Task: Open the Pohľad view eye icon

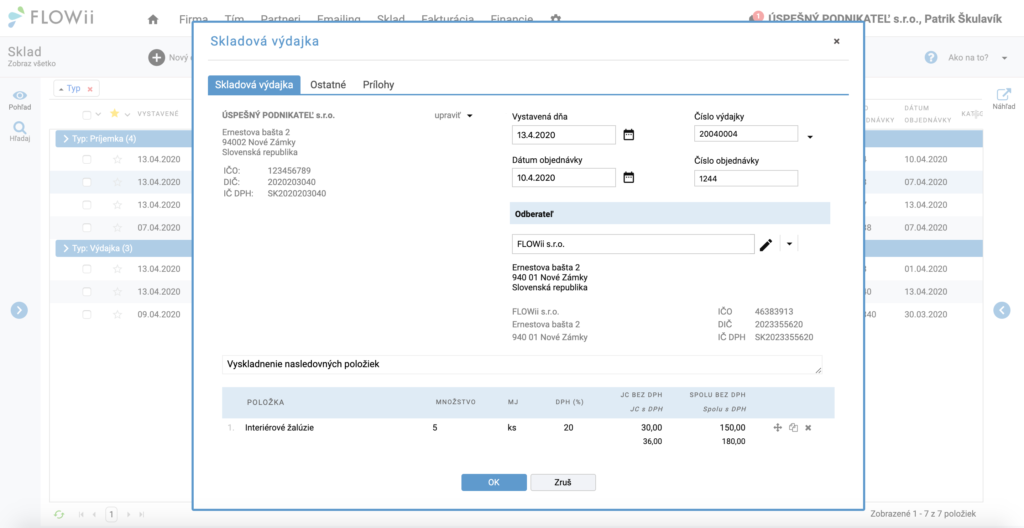Action: pyautogui.click(x=20, y=95)
